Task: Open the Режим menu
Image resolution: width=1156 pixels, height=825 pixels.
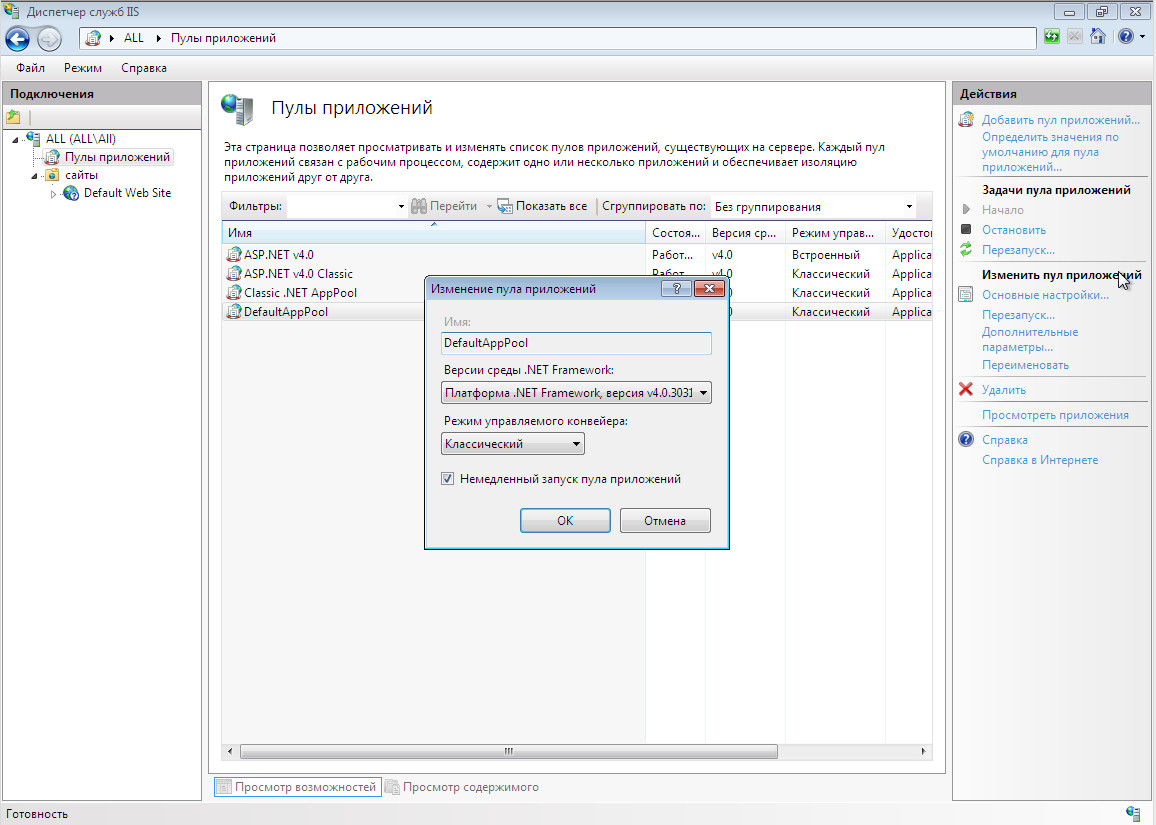Action: click(x=83, y=68)
